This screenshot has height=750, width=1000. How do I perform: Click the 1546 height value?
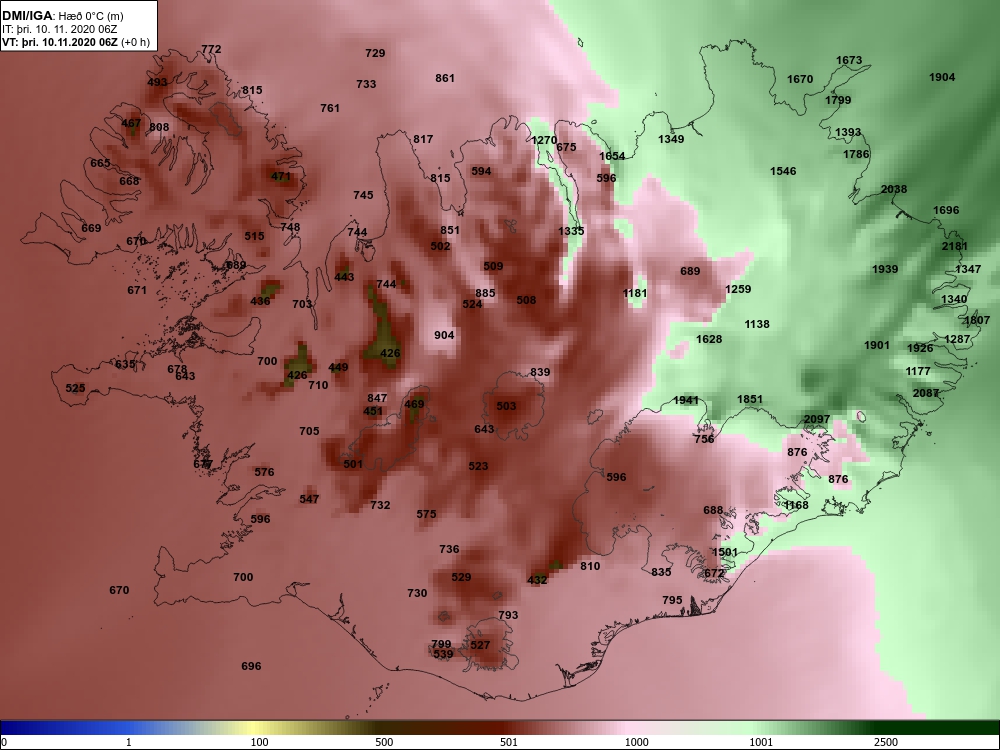click(783, 171)
